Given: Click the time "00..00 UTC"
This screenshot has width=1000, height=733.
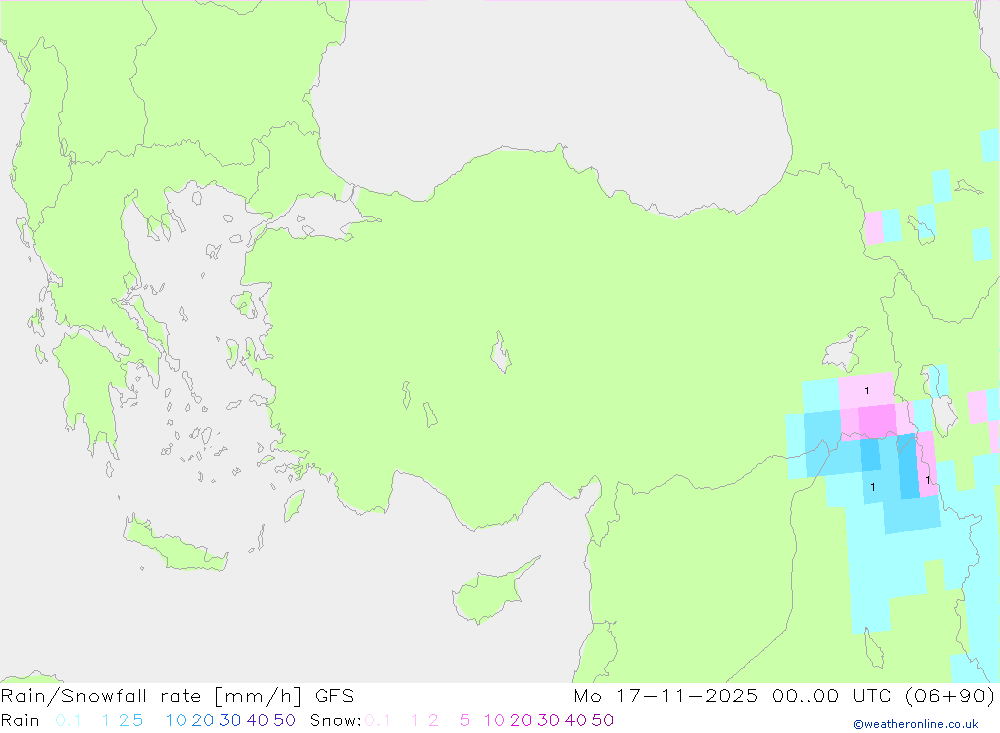Looking at the screenshot, I should coord(834,696).
